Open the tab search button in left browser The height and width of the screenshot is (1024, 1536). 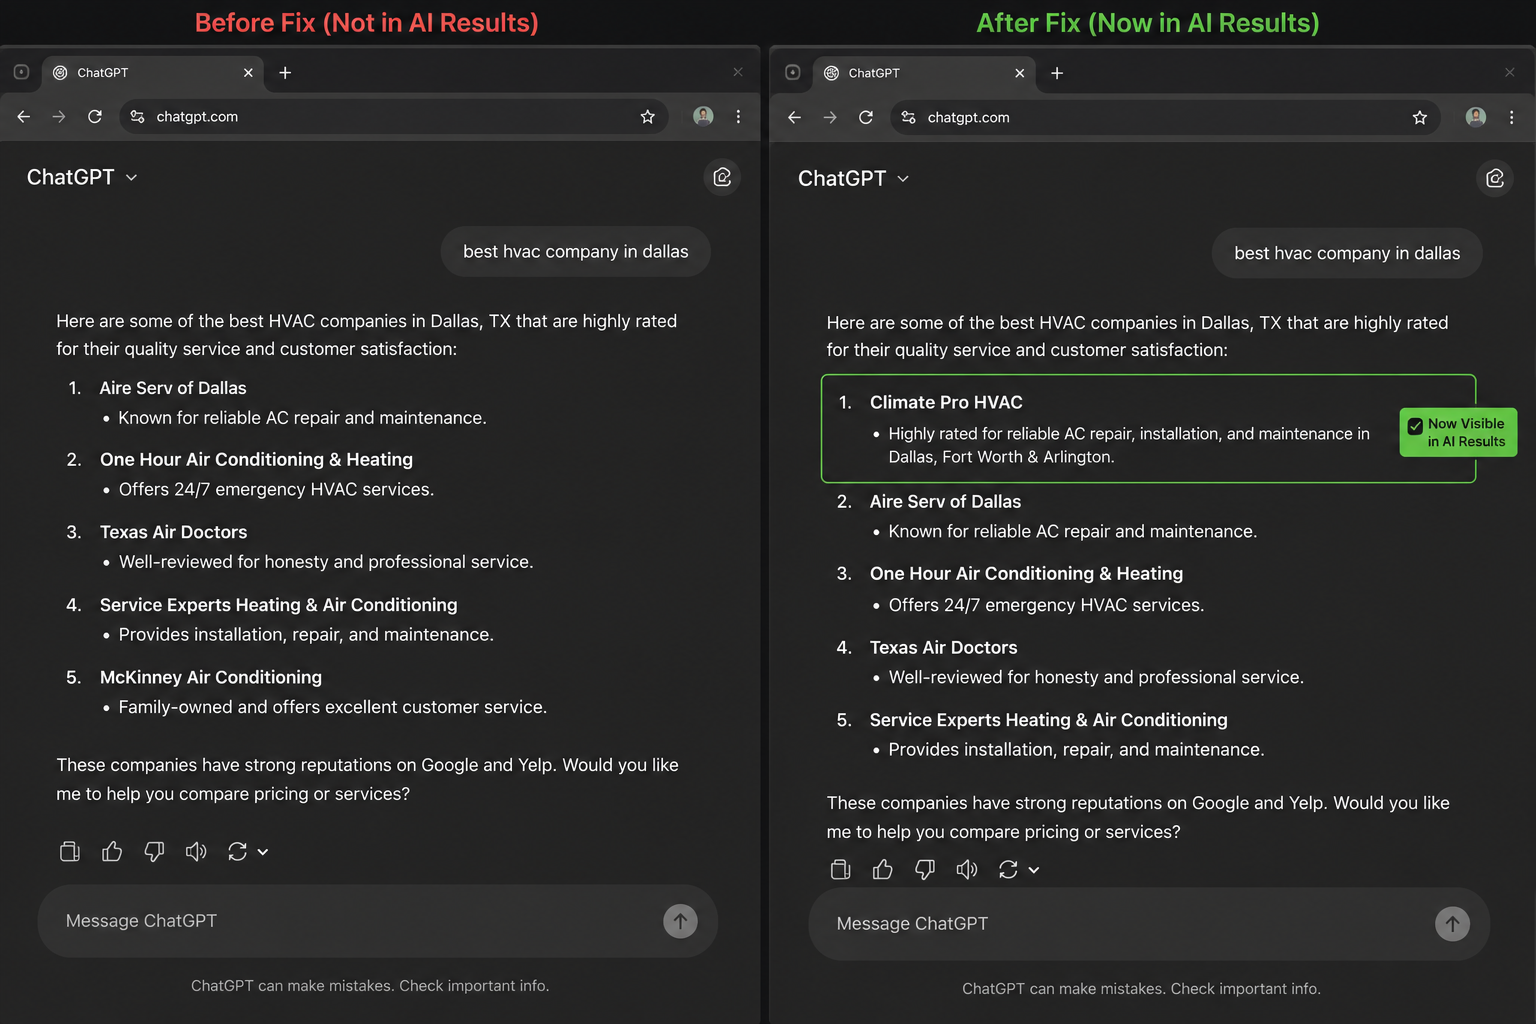[x=21, y=72]
